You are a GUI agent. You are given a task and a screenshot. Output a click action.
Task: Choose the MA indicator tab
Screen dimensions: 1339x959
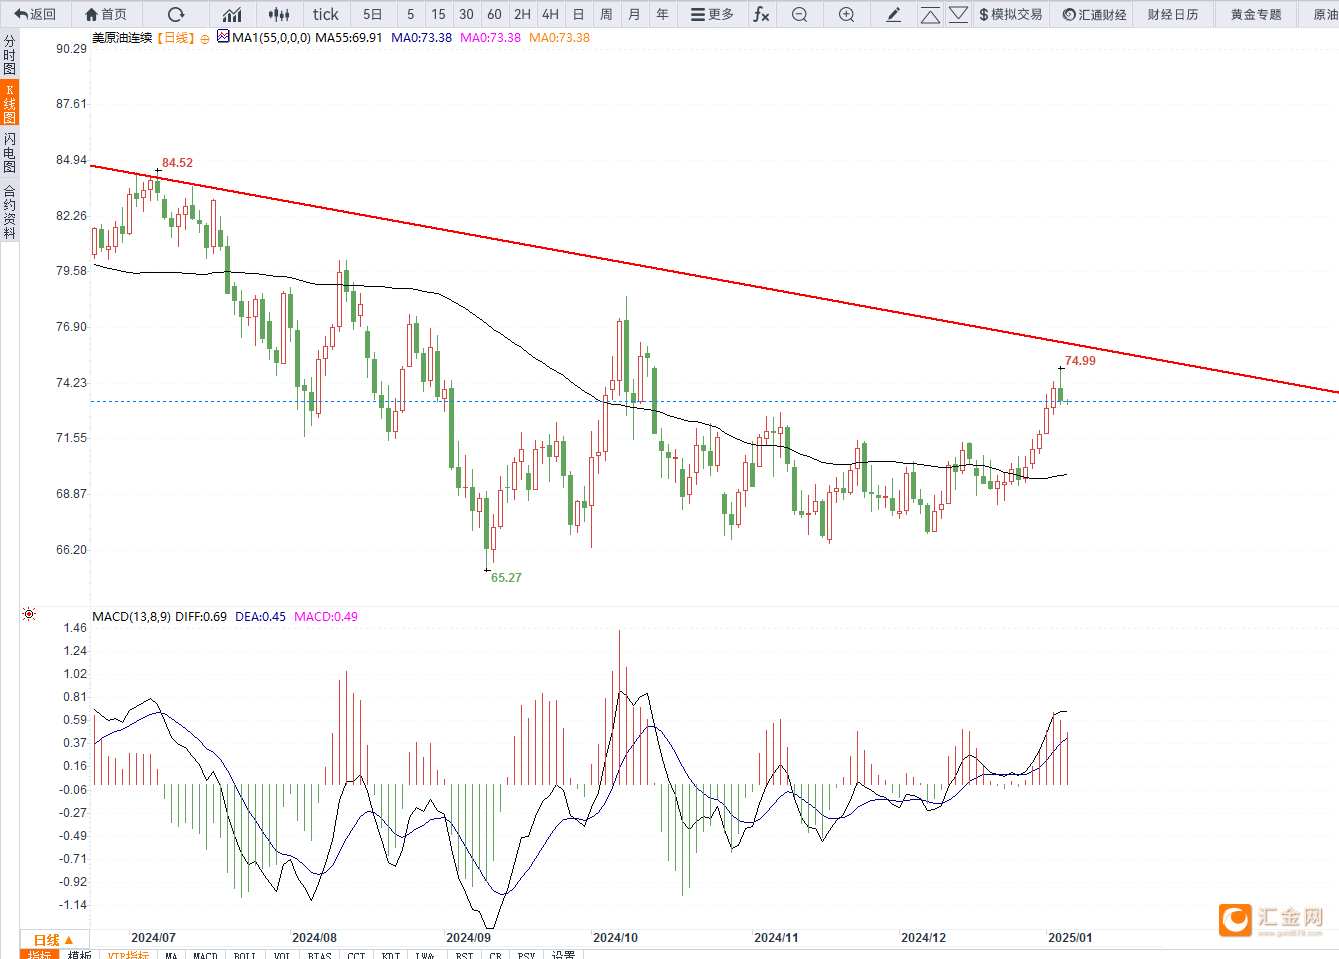(x=171, y=955)
